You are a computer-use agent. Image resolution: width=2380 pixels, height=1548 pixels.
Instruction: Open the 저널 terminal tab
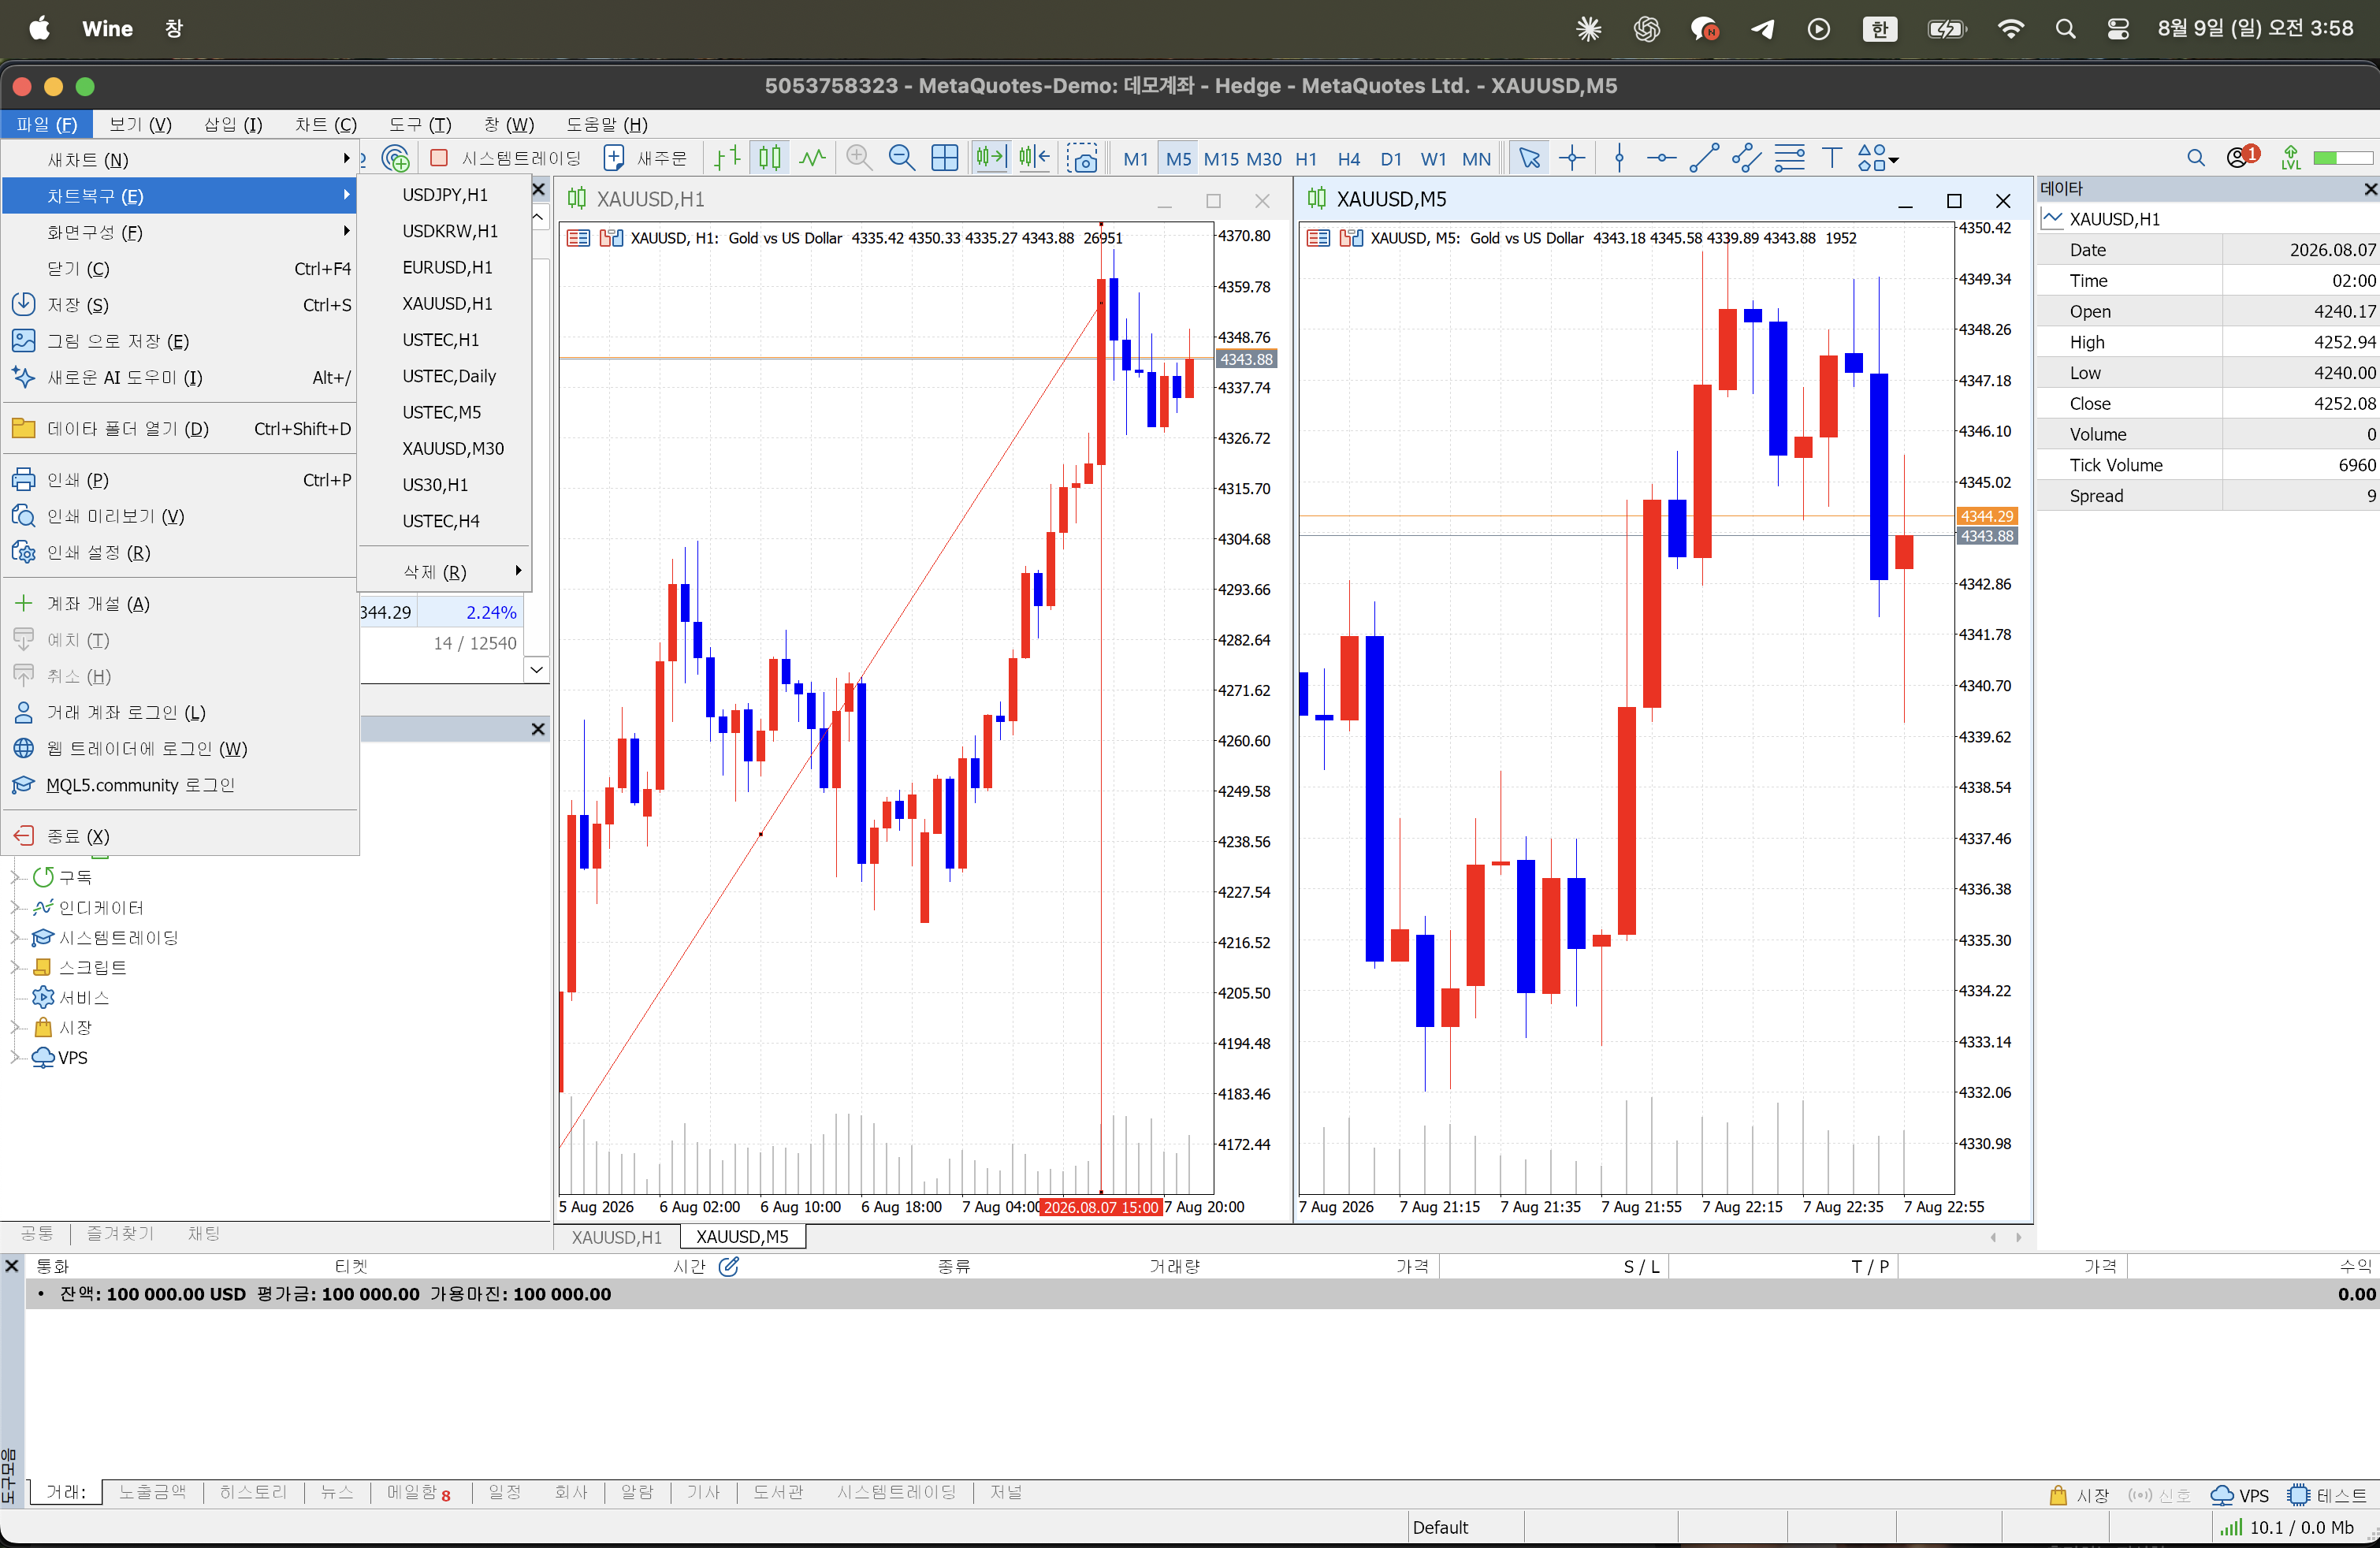pos(1006,1492)
